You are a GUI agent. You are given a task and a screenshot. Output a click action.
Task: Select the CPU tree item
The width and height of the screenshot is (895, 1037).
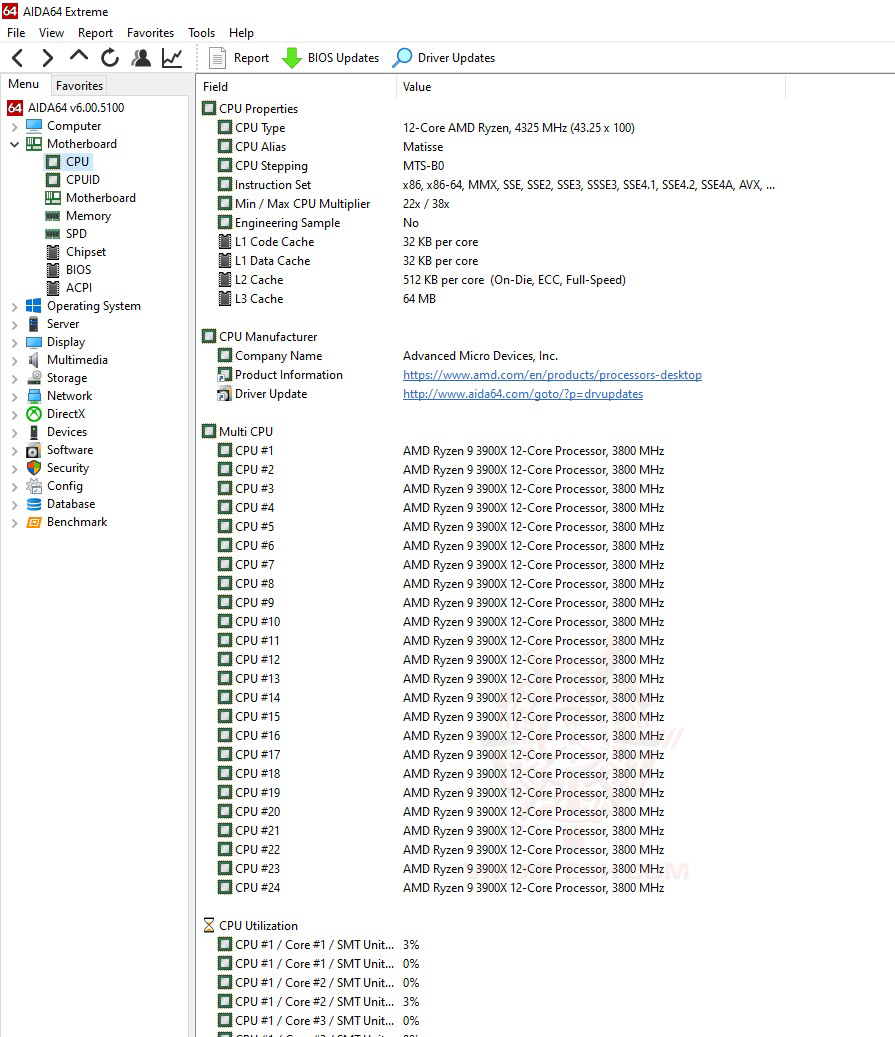click(68, 161)
